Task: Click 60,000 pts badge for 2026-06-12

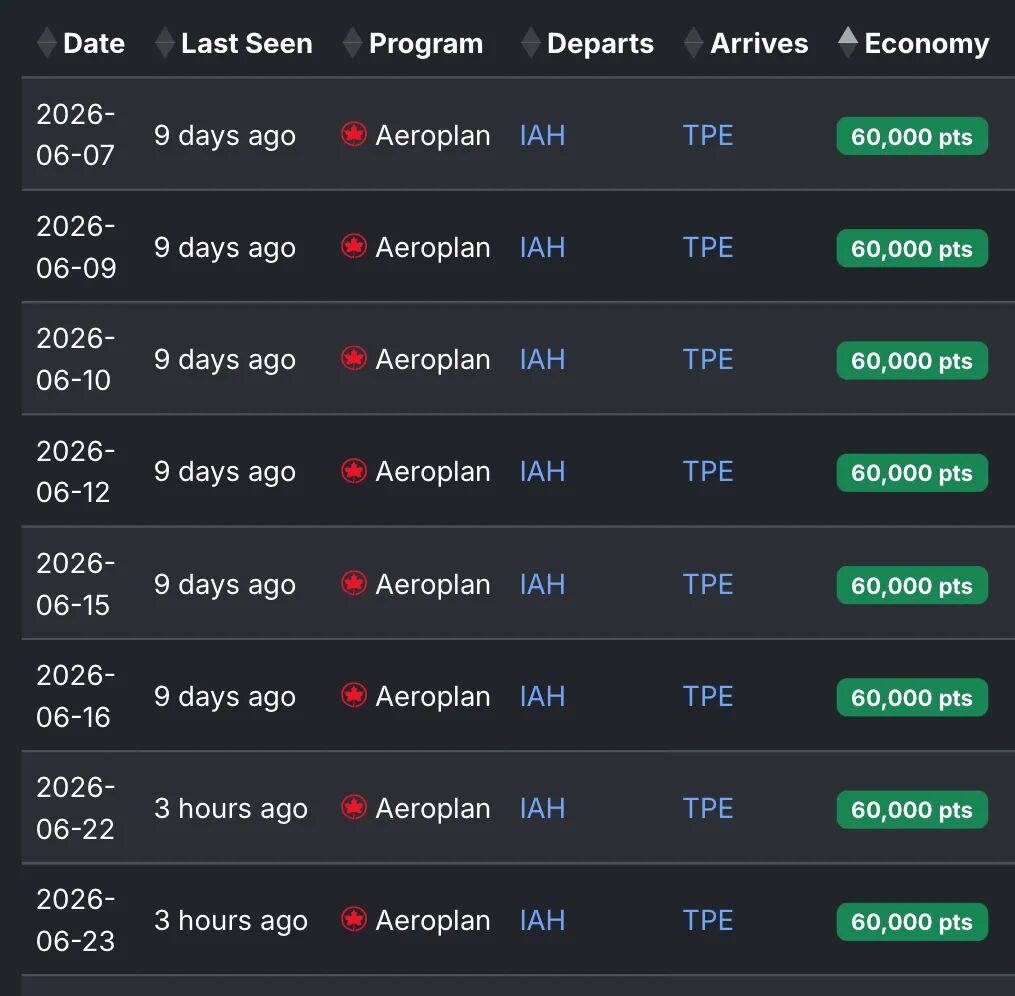Action: click(912, 473)
